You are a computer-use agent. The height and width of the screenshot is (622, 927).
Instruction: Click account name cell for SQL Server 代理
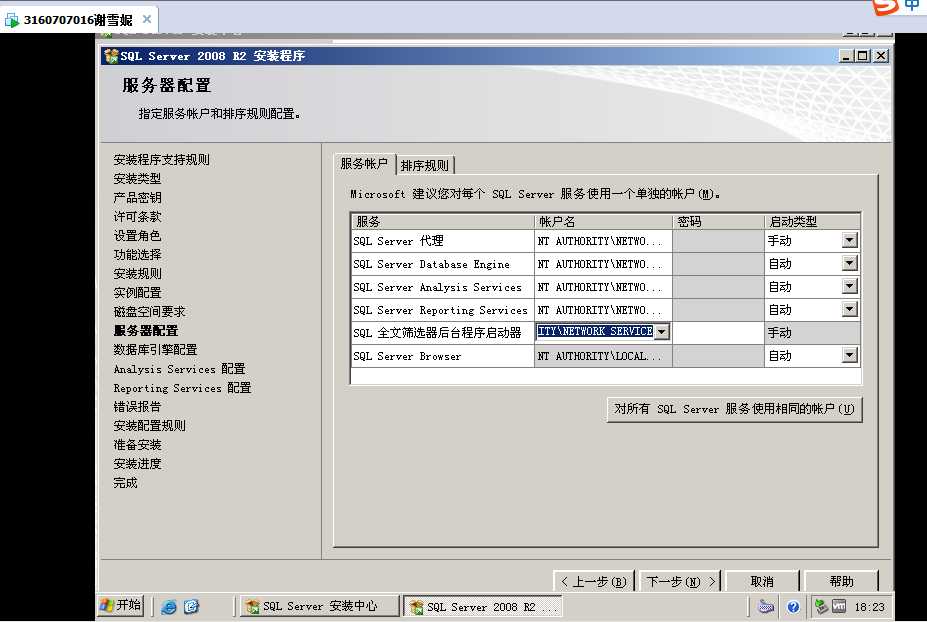coord(603,241)
